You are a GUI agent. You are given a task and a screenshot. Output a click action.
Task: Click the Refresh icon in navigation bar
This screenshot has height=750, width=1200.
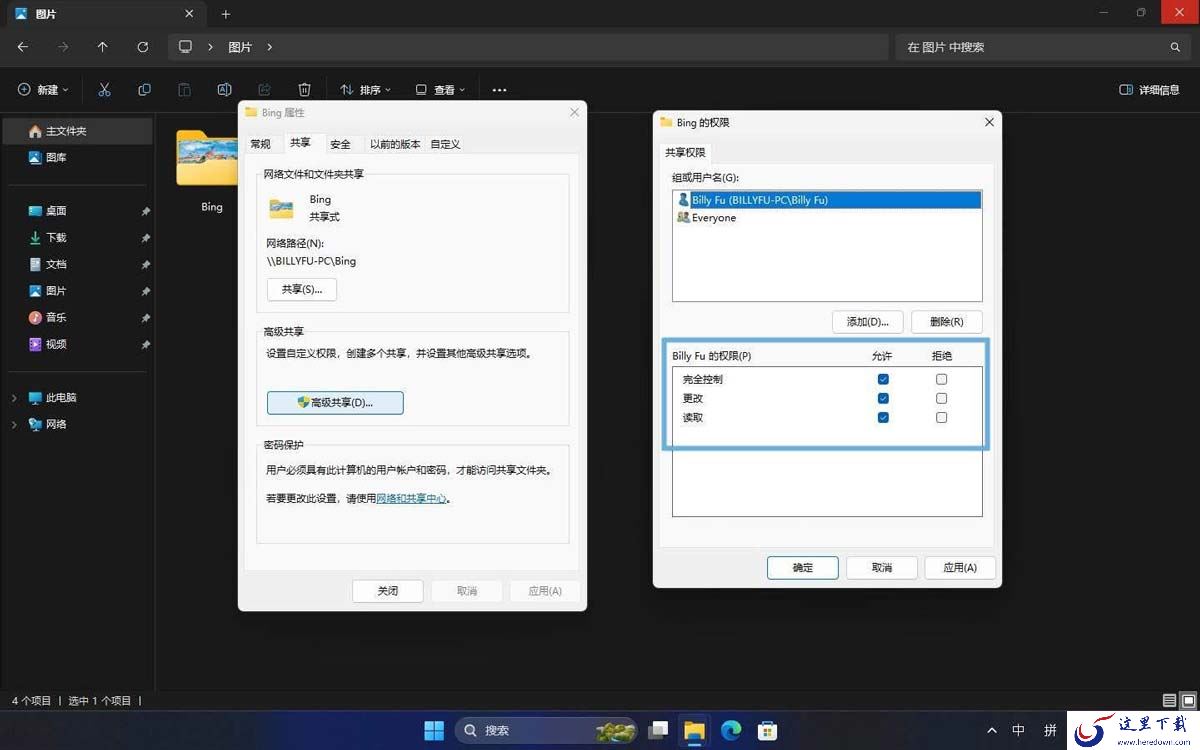[143, 47]
